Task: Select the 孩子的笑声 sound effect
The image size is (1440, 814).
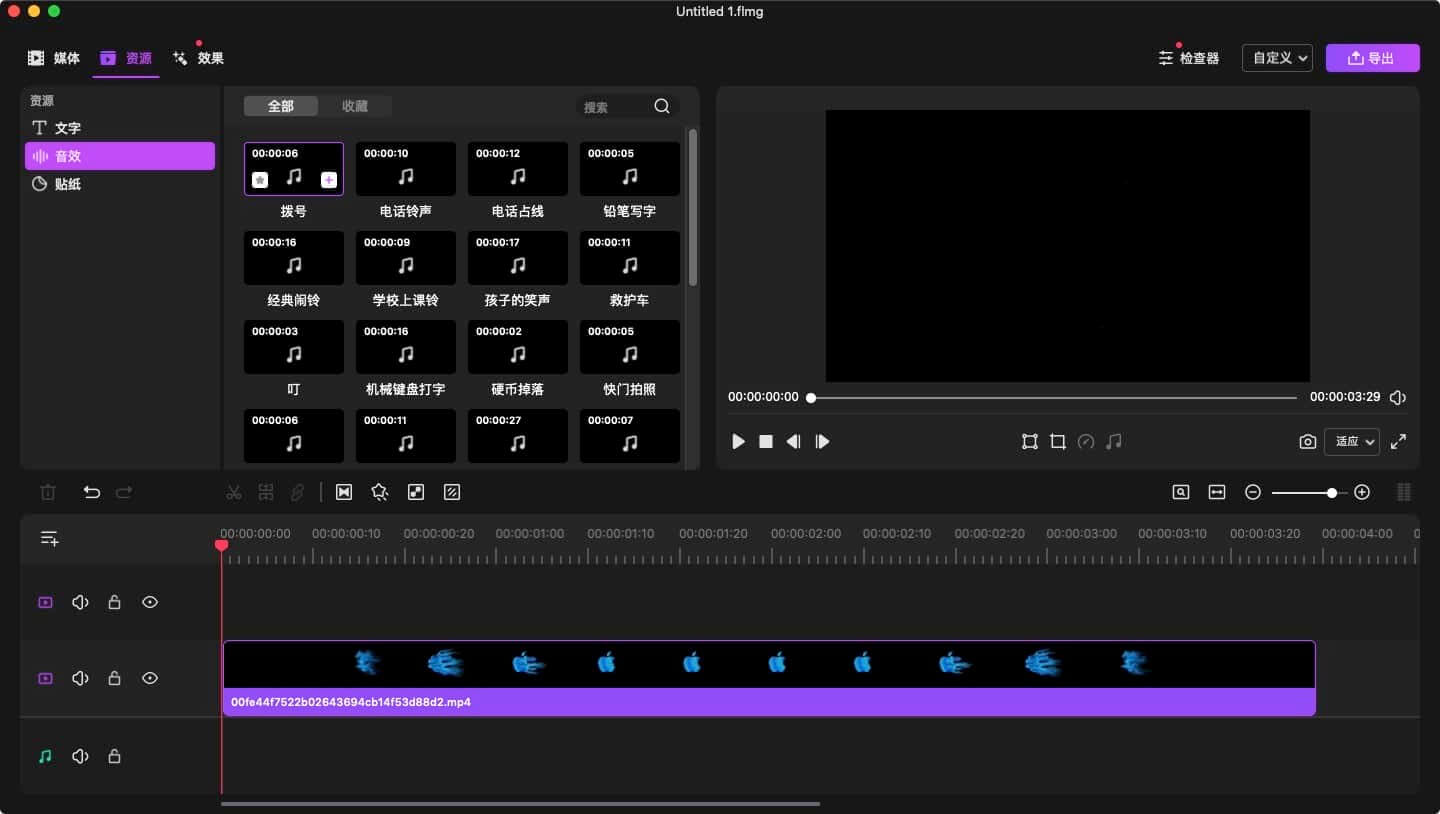Action: 518,258
